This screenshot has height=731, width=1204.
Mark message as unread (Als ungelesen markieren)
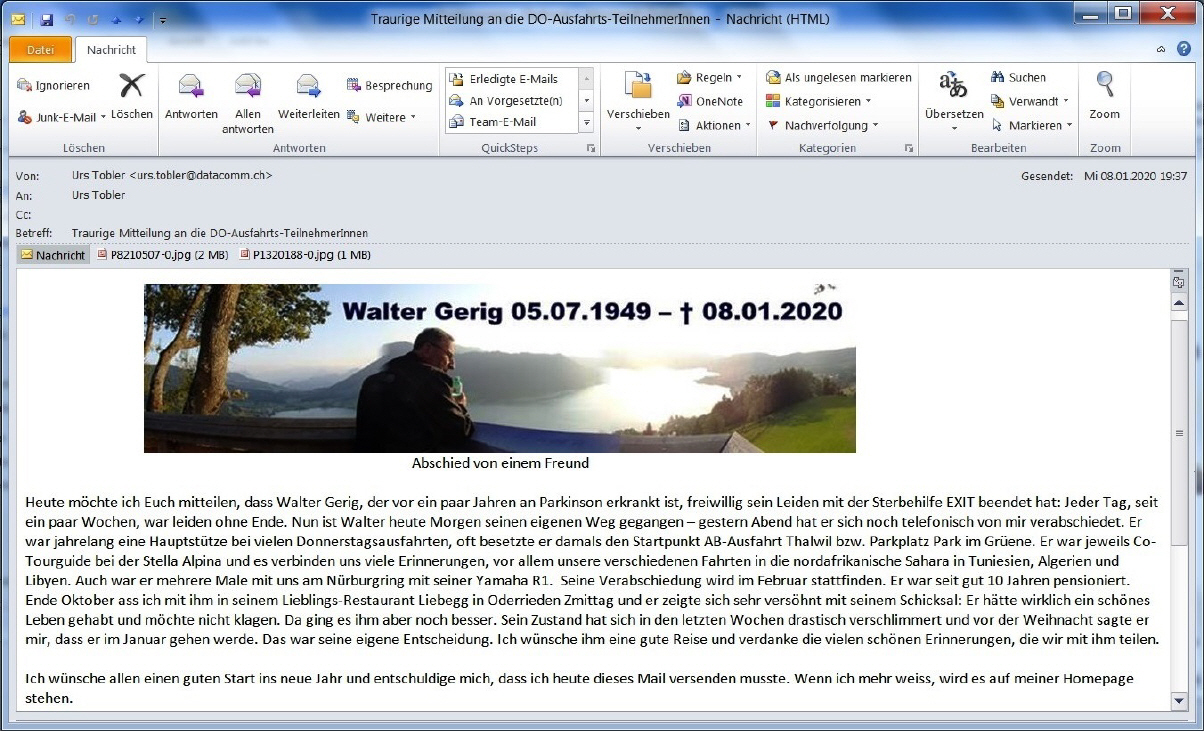(x=838, y=77)
